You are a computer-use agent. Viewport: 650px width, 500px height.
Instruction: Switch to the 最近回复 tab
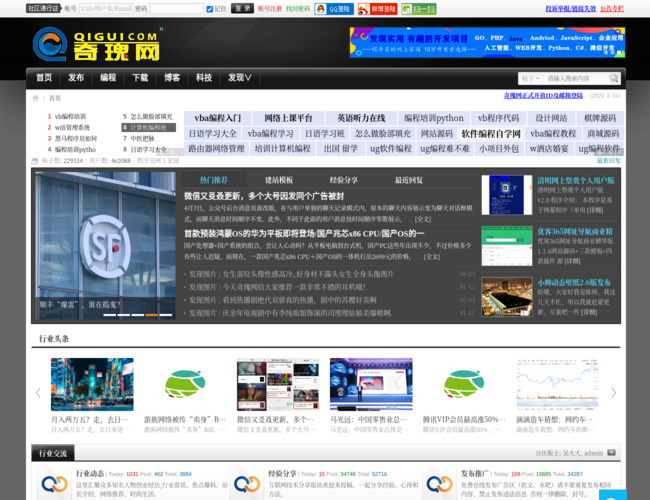coord(409,180)
